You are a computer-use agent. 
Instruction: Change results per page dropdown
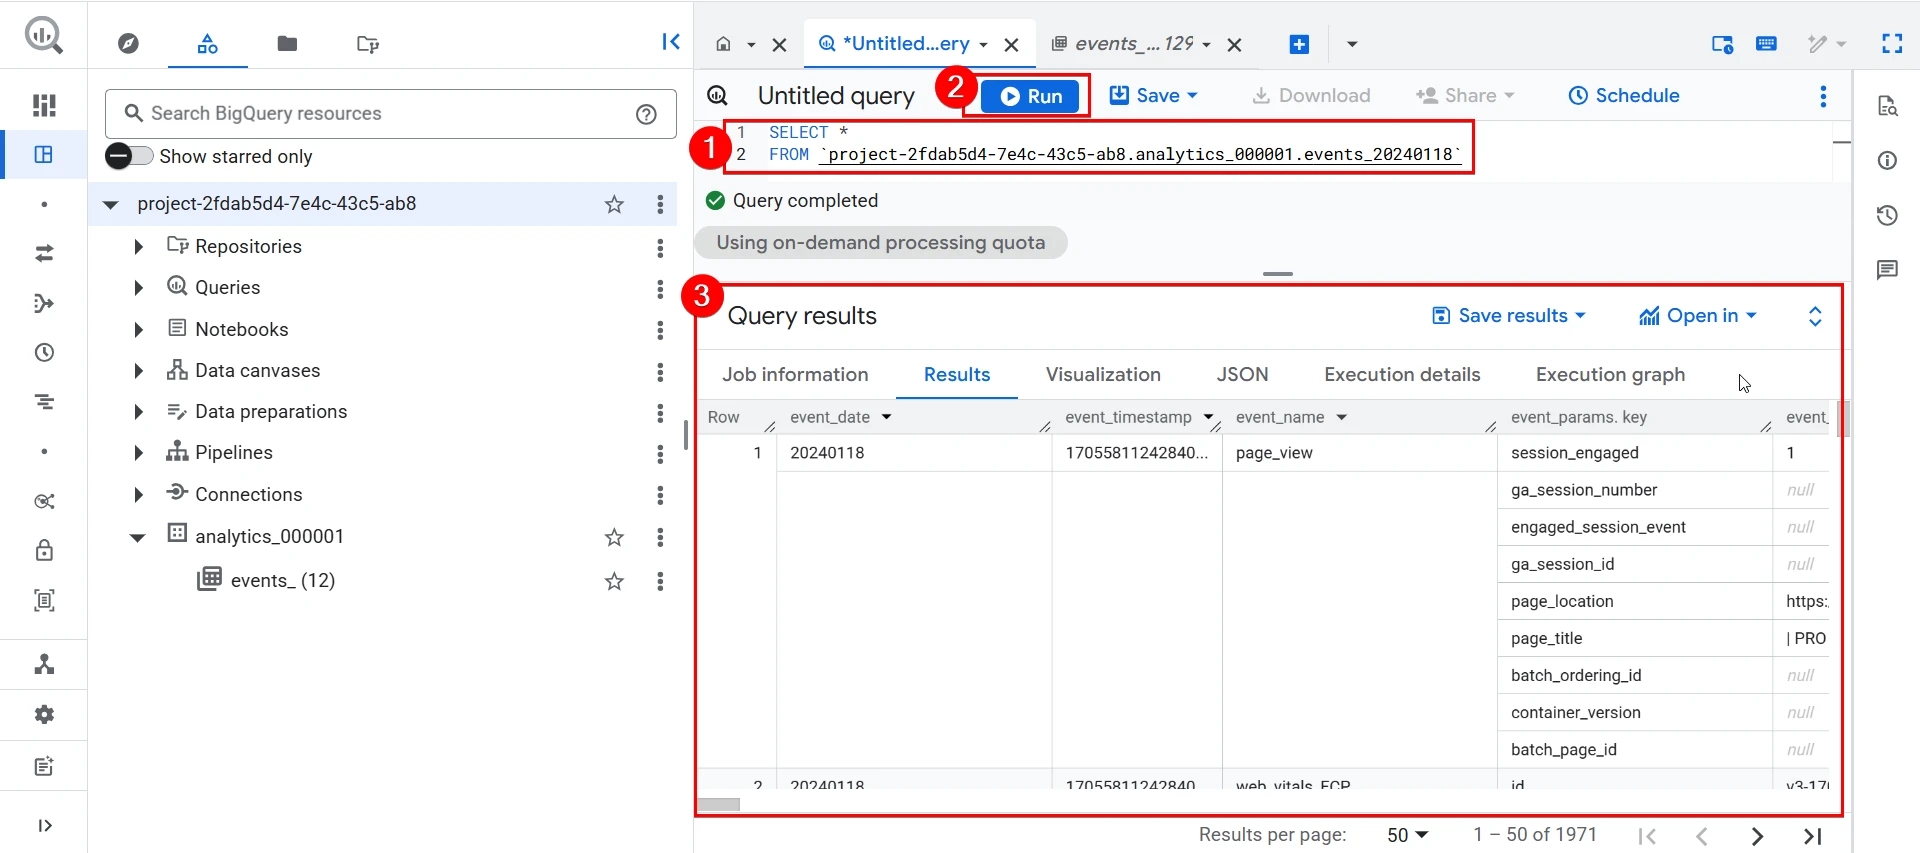pos(1408,835)
